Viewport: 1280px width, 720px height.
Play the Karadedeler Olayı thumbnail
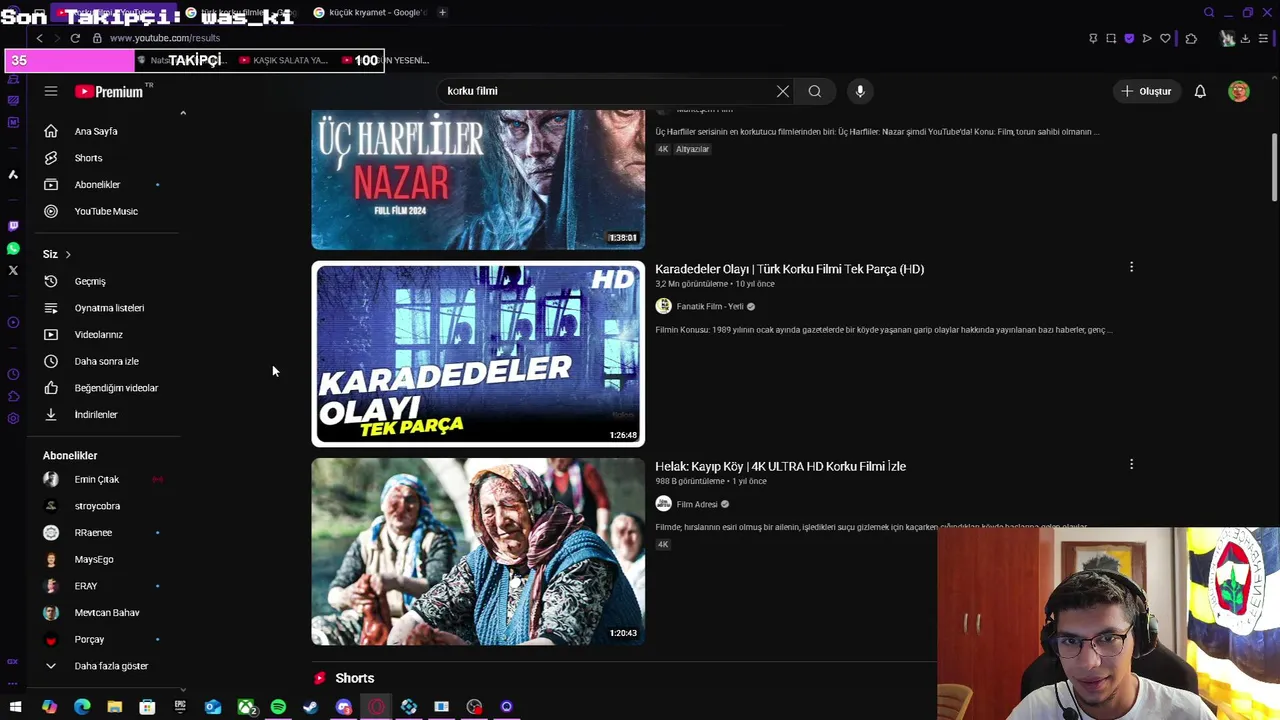(478, 354)
